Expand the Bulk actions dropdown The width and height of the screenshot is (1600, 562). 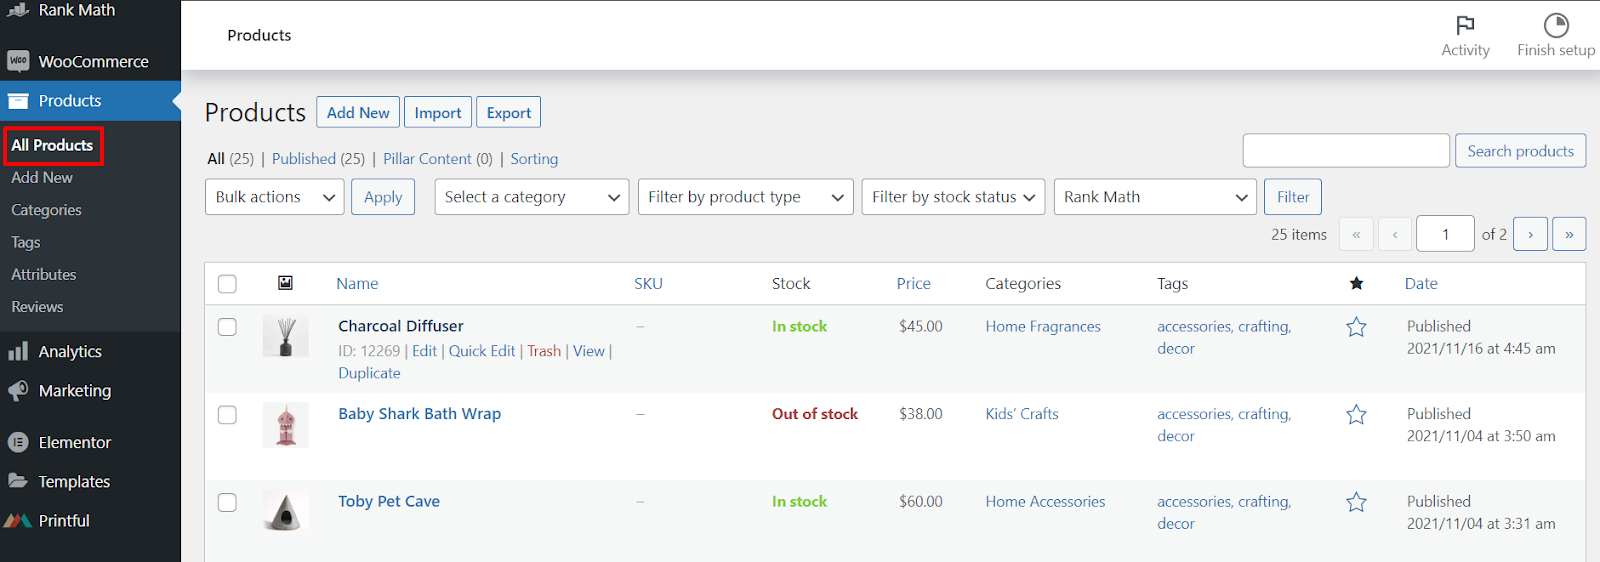275,197
